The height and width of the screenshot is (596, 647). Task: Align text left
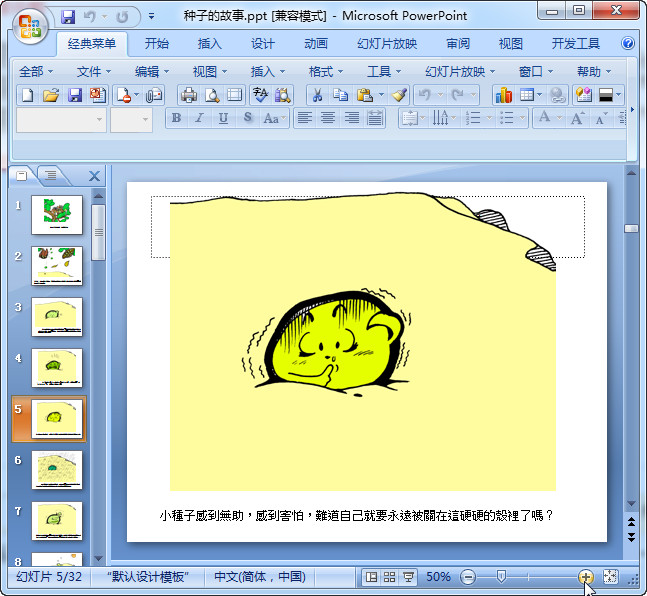point(305,118)
